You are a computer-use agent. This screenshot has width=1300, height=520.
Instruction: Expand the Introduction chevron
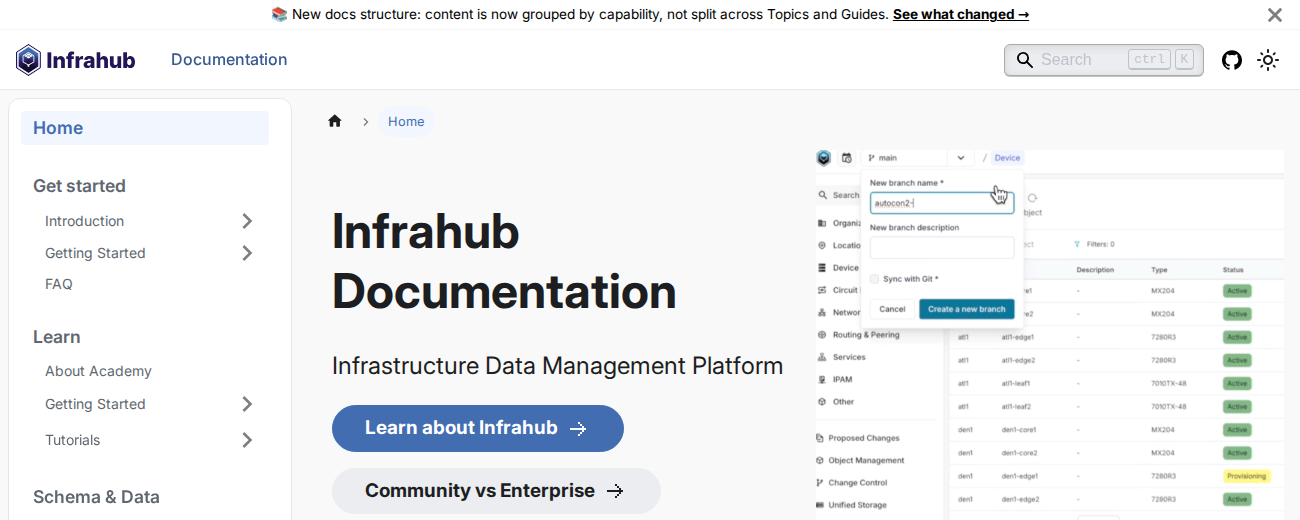point(247,221)
